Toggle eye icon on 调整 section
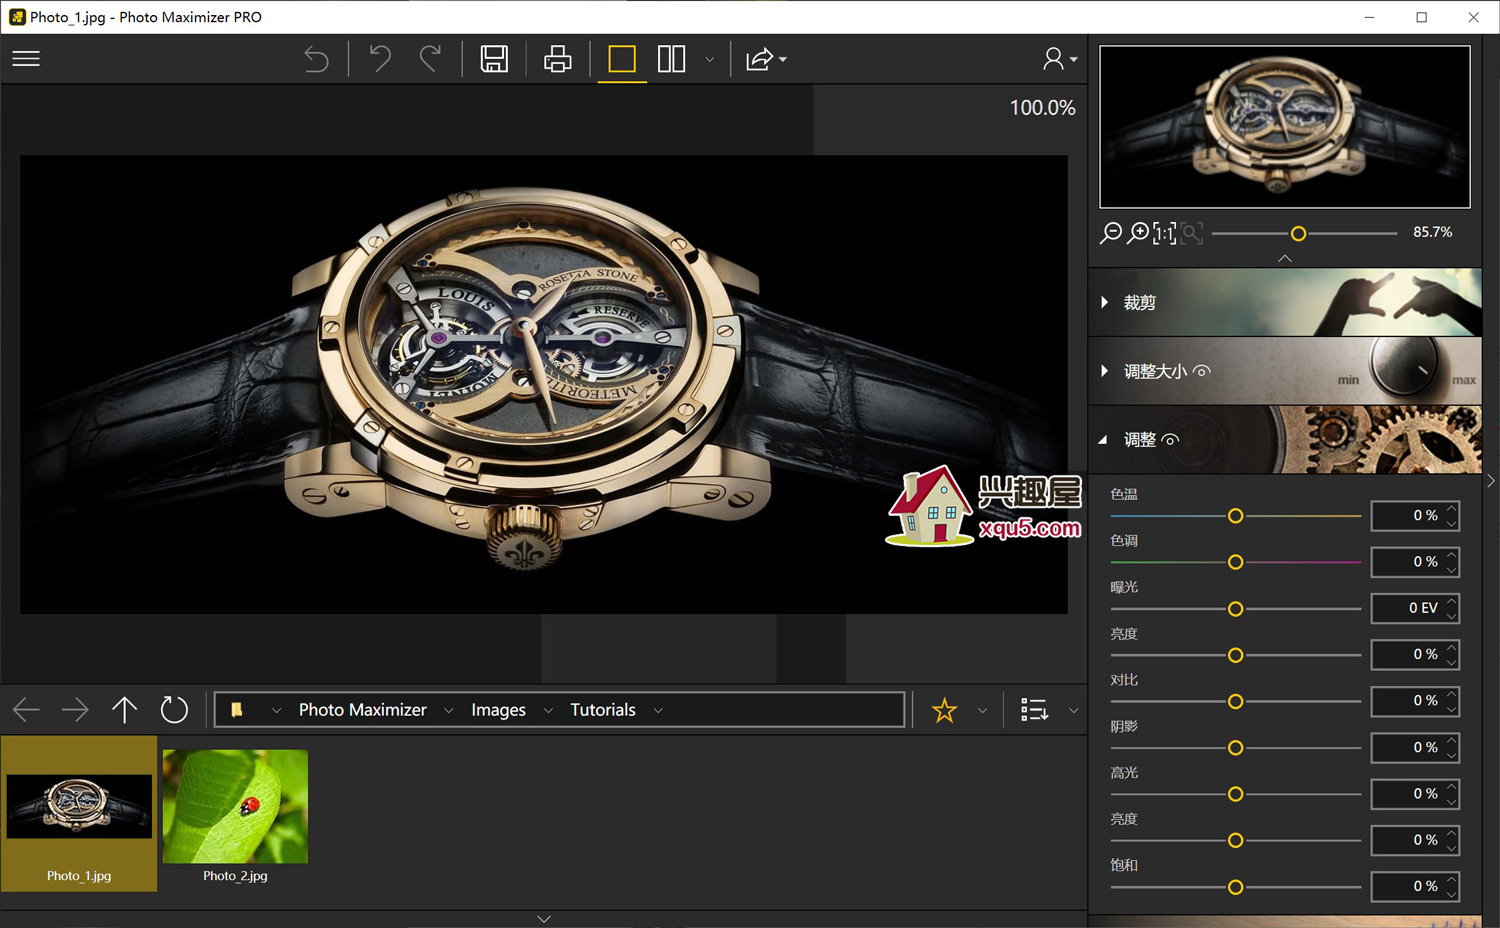The image size is (1500, 928). coord(1170,440)
